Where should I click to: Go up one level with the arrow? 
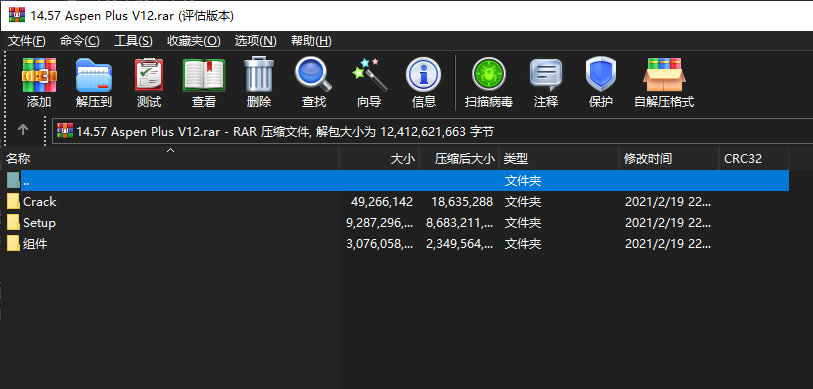23,130
